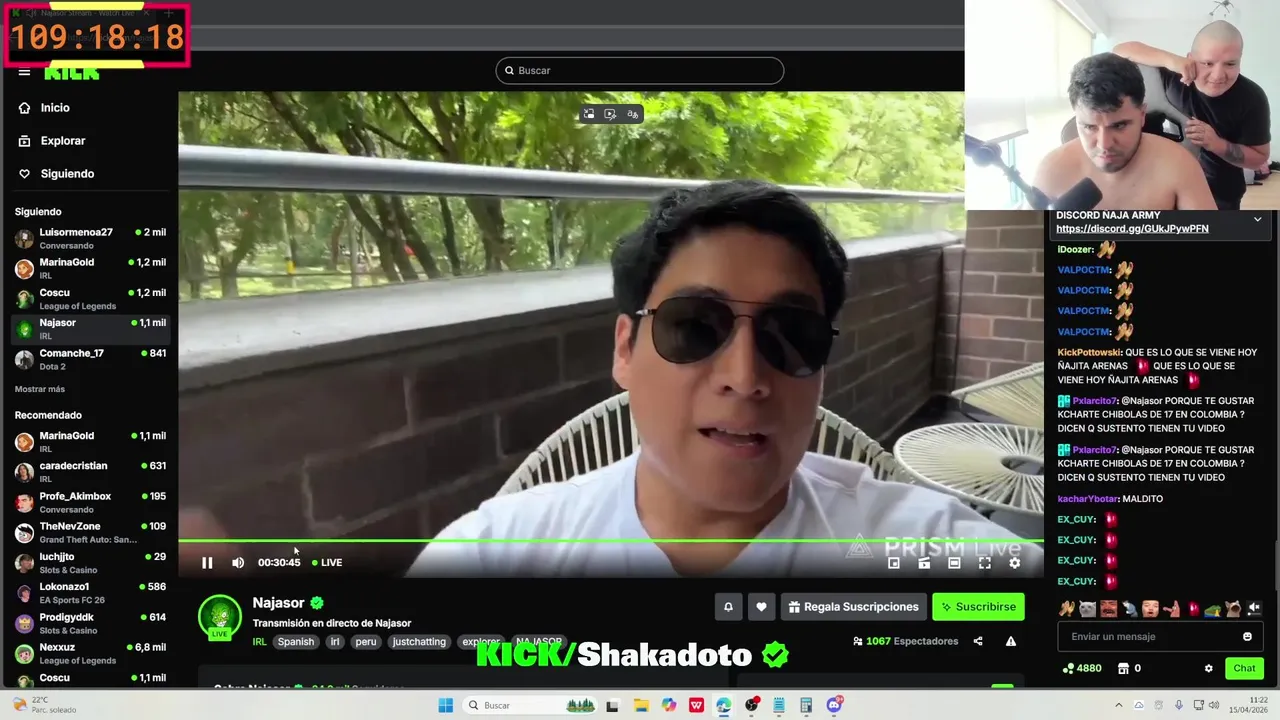
Task: Enable mini player mode icon
Action: click(x=894, y=563)
